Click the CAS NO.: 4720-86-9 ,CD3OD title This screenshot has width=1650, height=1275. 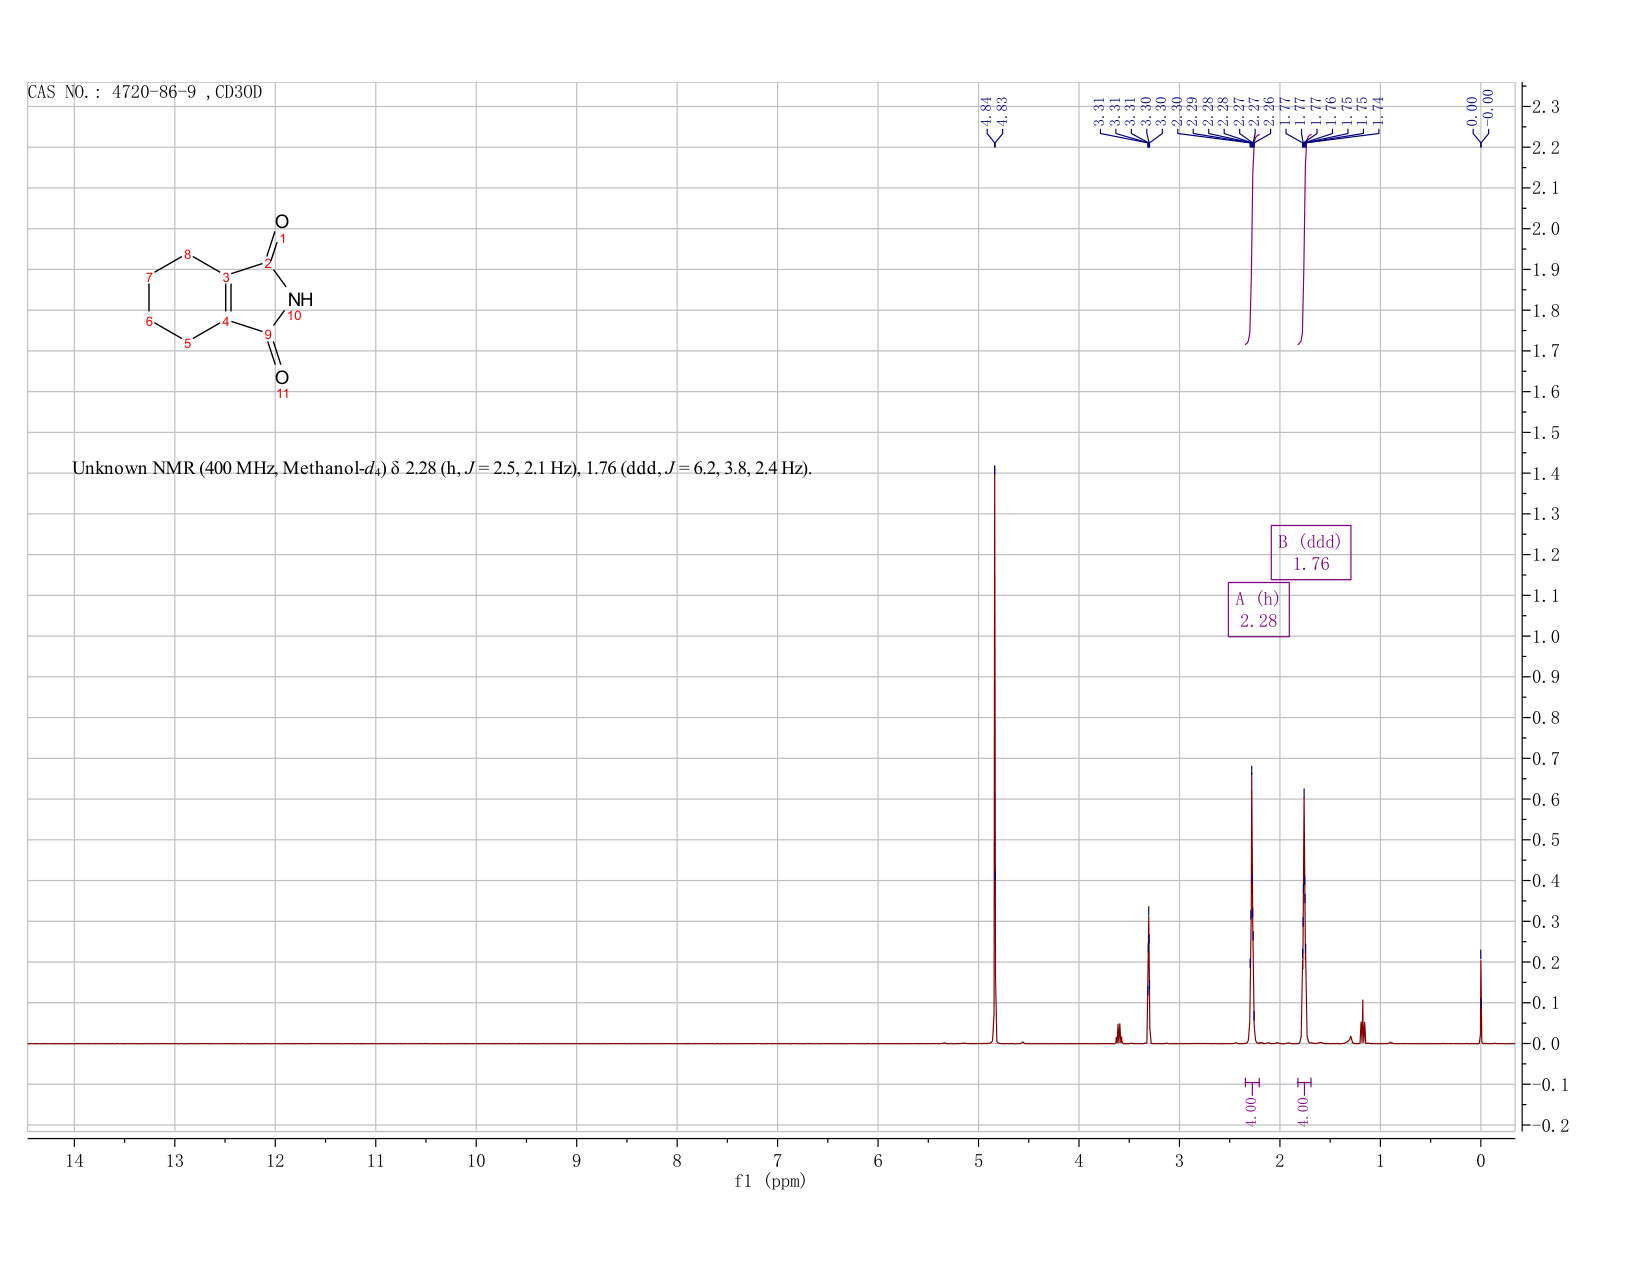(x=145, y=92)
